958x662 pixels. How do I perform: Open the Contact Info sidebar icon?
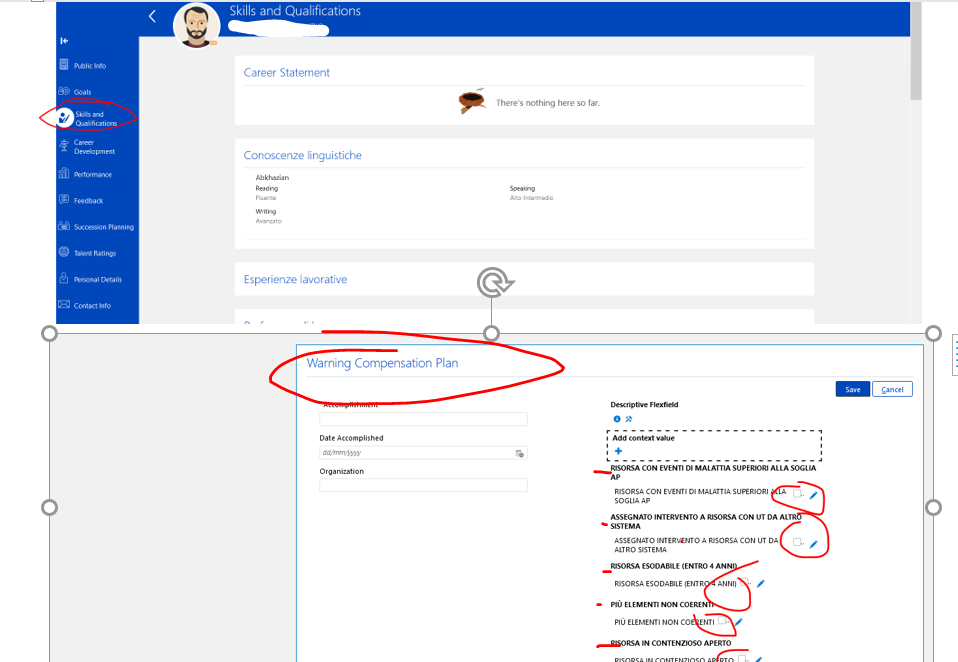click(x=63, y=305)
